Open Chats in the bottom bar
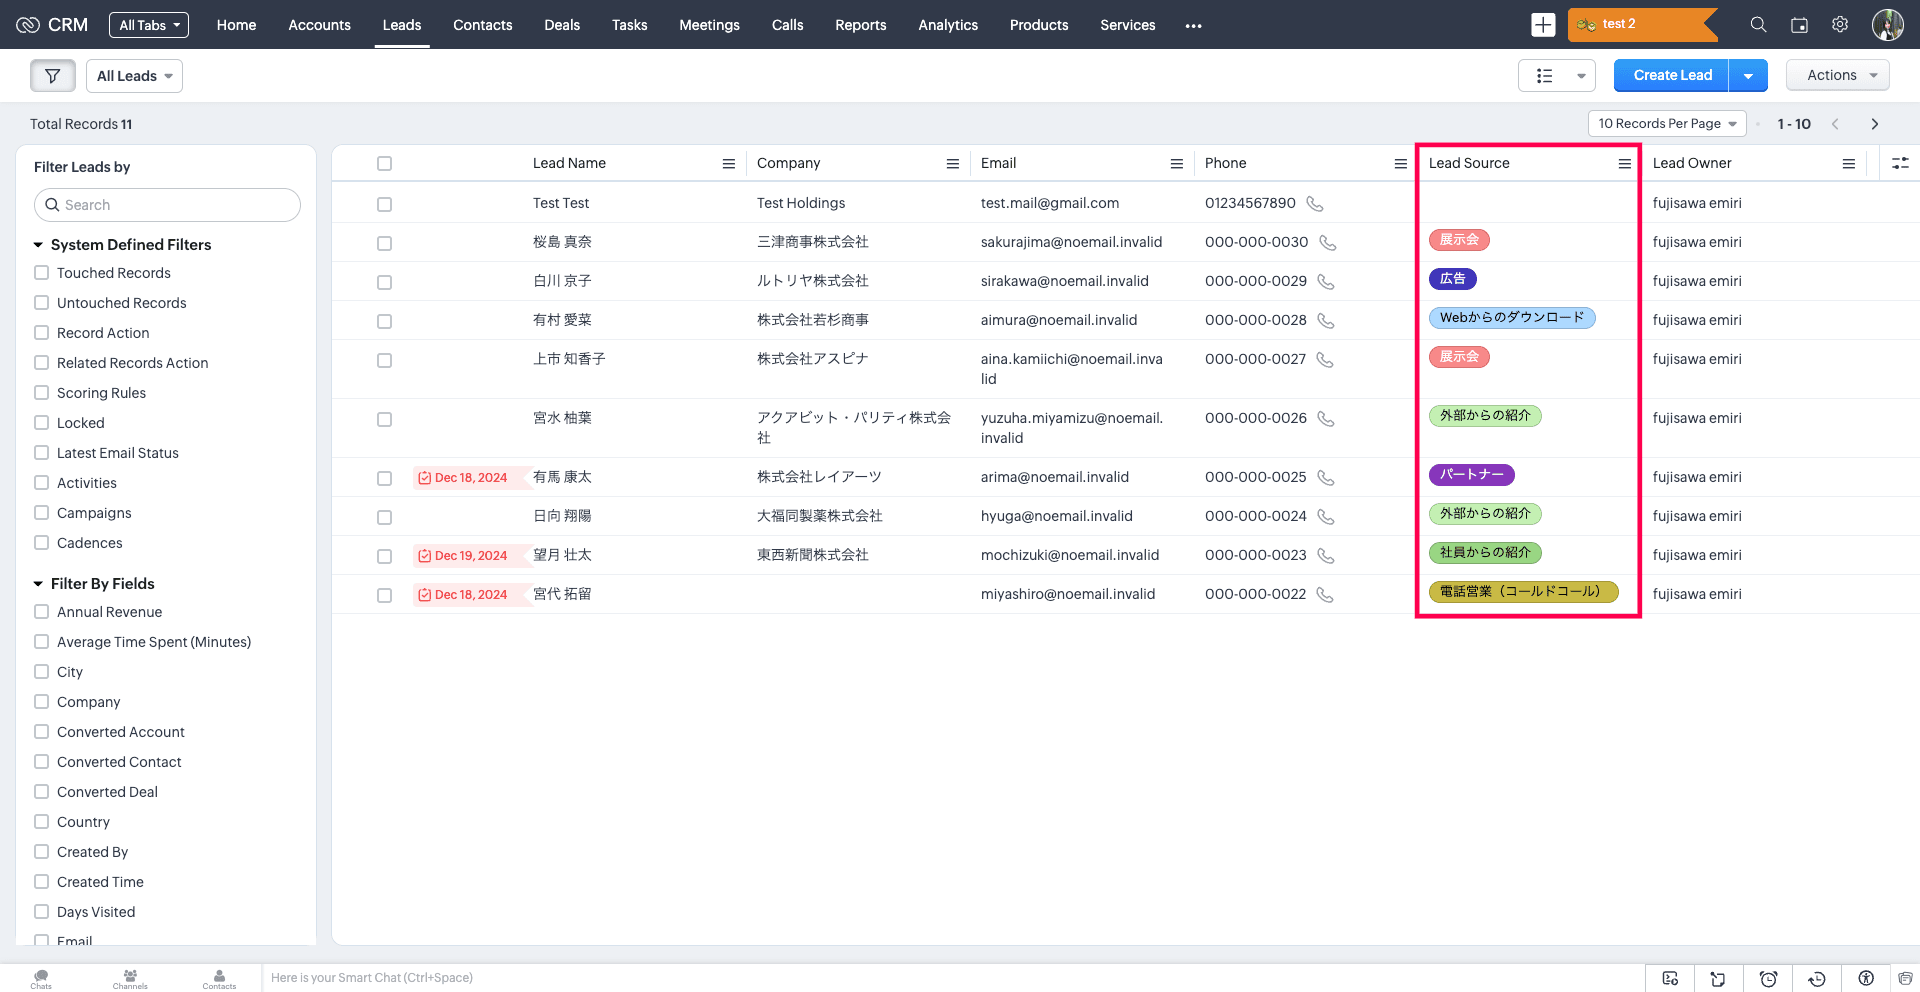Screen dimensions: 1920x992 41,979
